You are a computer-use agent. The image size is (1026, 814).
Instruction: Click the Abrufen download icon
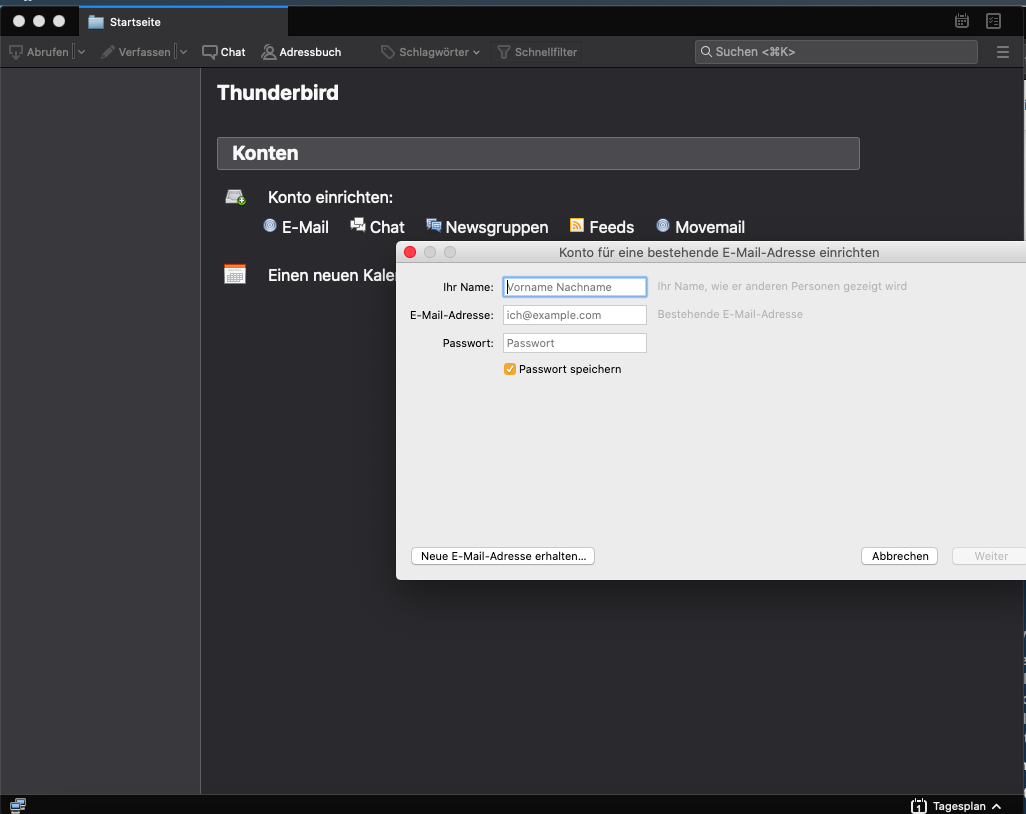tap(16, 52)
